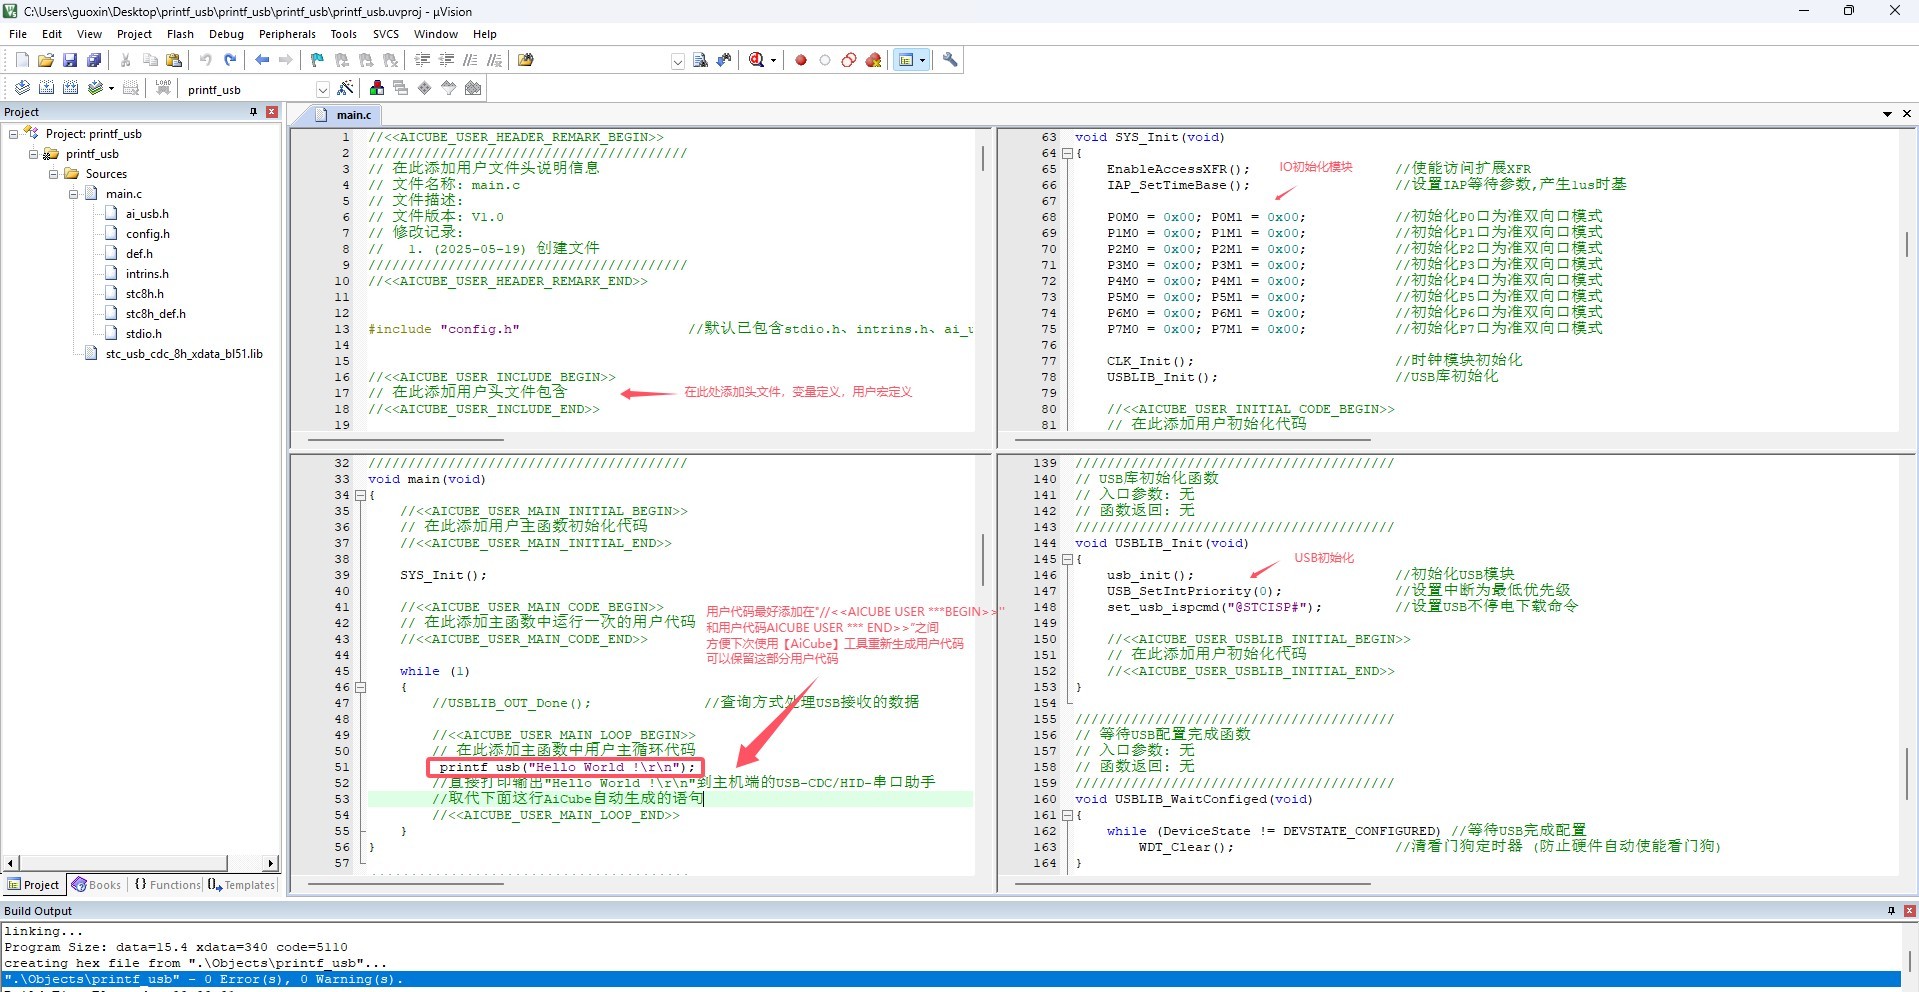This screenshot has height=992, width=1919.
Task: Open the find text combo box dropdown
Action: [678, 61]
